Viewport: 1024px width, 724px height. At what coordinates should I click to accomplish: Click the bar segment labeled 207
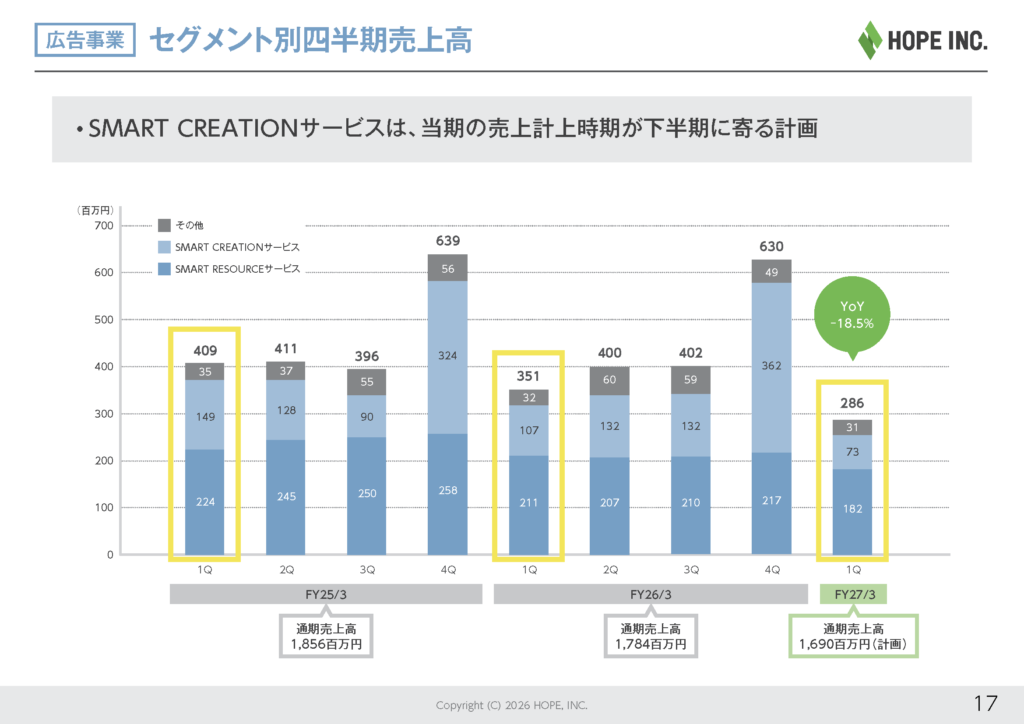(609, 506)
